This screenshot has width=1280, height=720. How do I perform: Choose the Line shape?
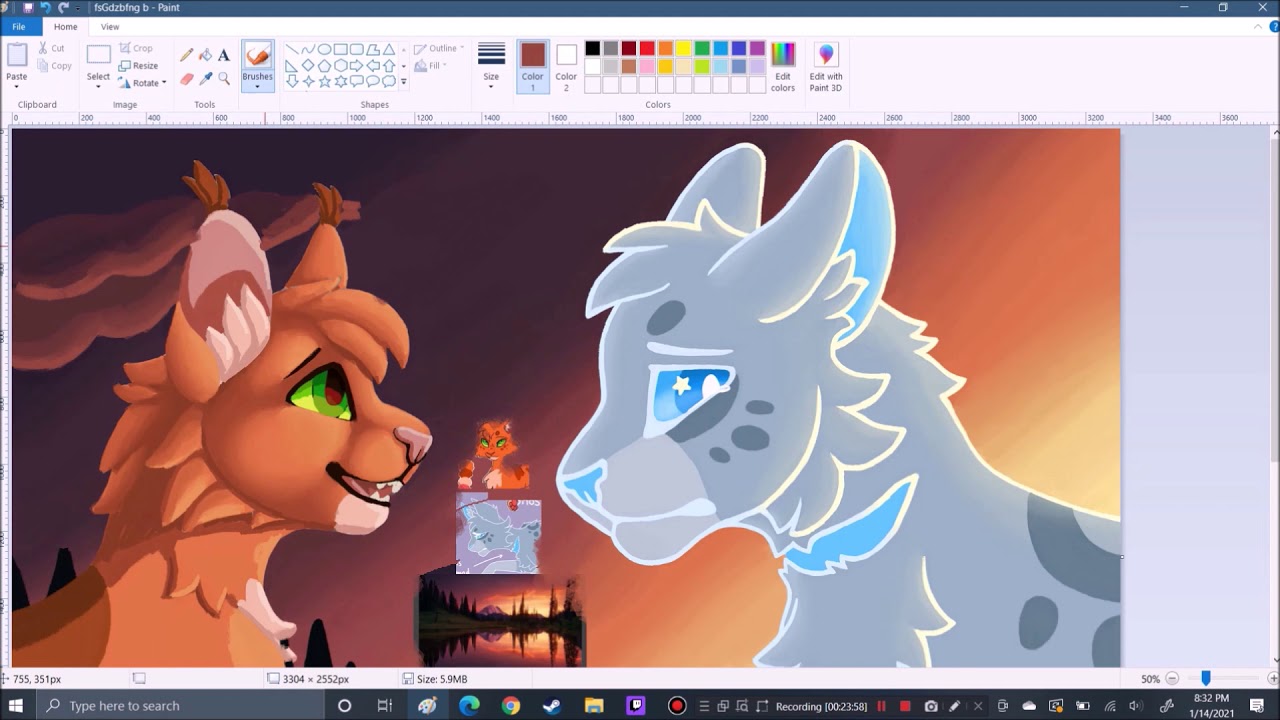pyautogui.click(x=292, y=49)
